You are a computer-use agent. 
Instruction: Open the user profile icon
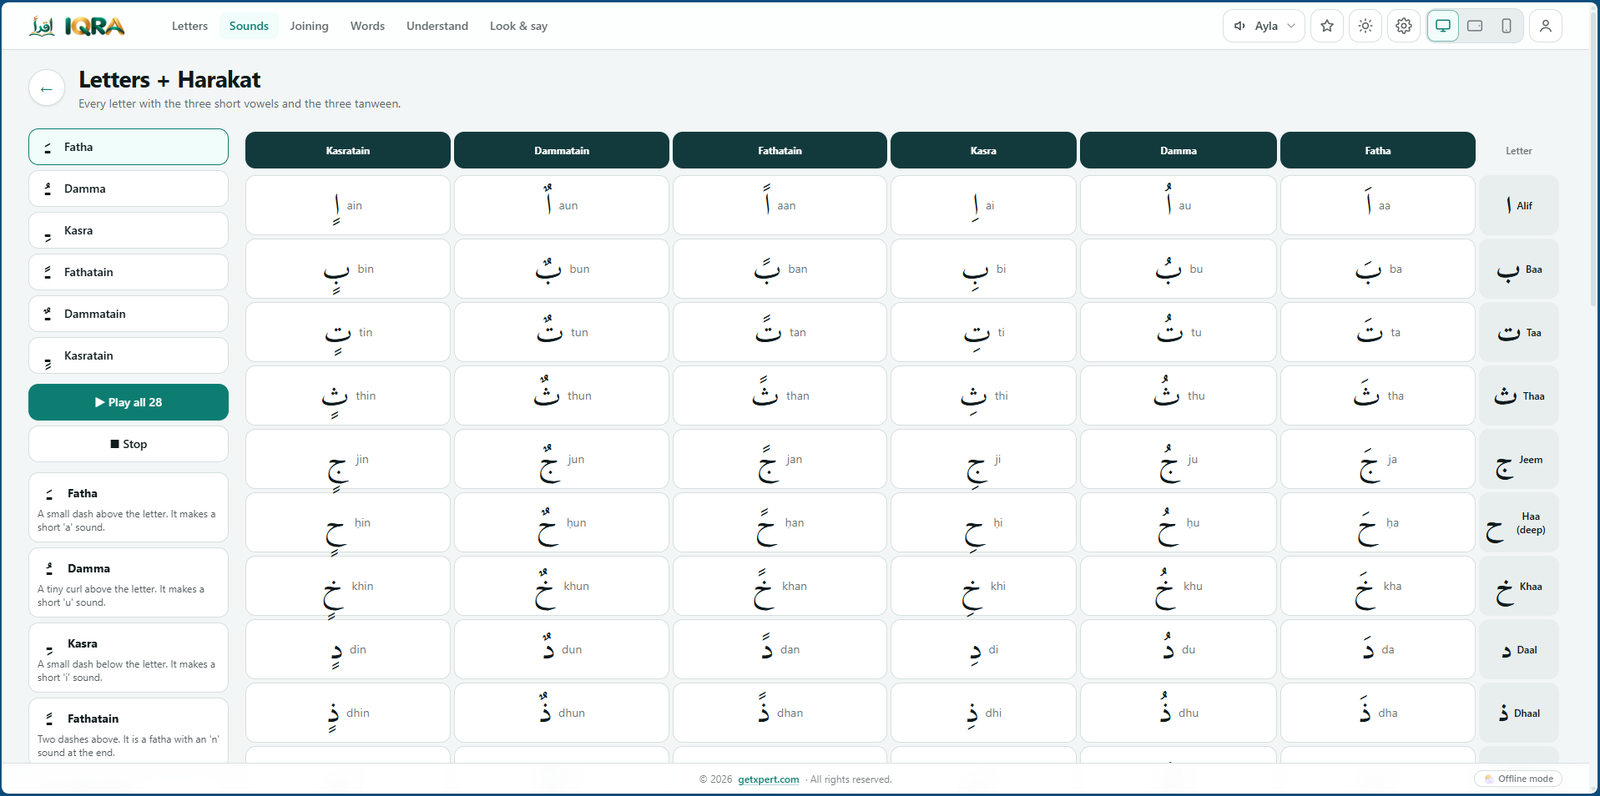[x=1545, y=26]
